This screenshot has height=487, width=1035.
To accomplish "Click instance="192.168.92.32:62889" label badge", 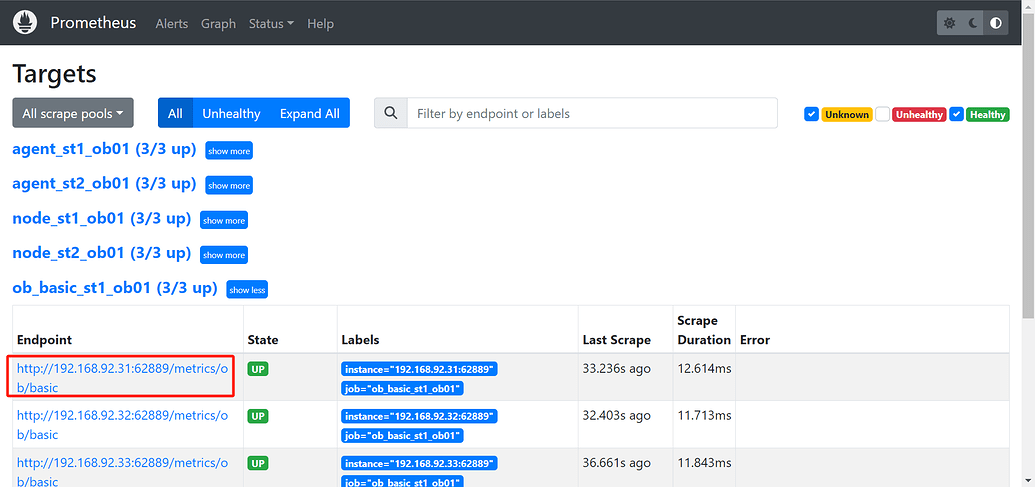I will click(419, 416).
